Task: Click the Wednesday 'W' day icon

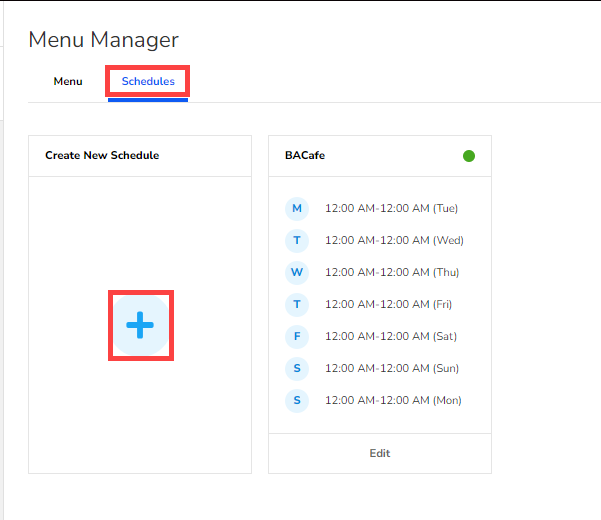Action: (x=297, y=273)
